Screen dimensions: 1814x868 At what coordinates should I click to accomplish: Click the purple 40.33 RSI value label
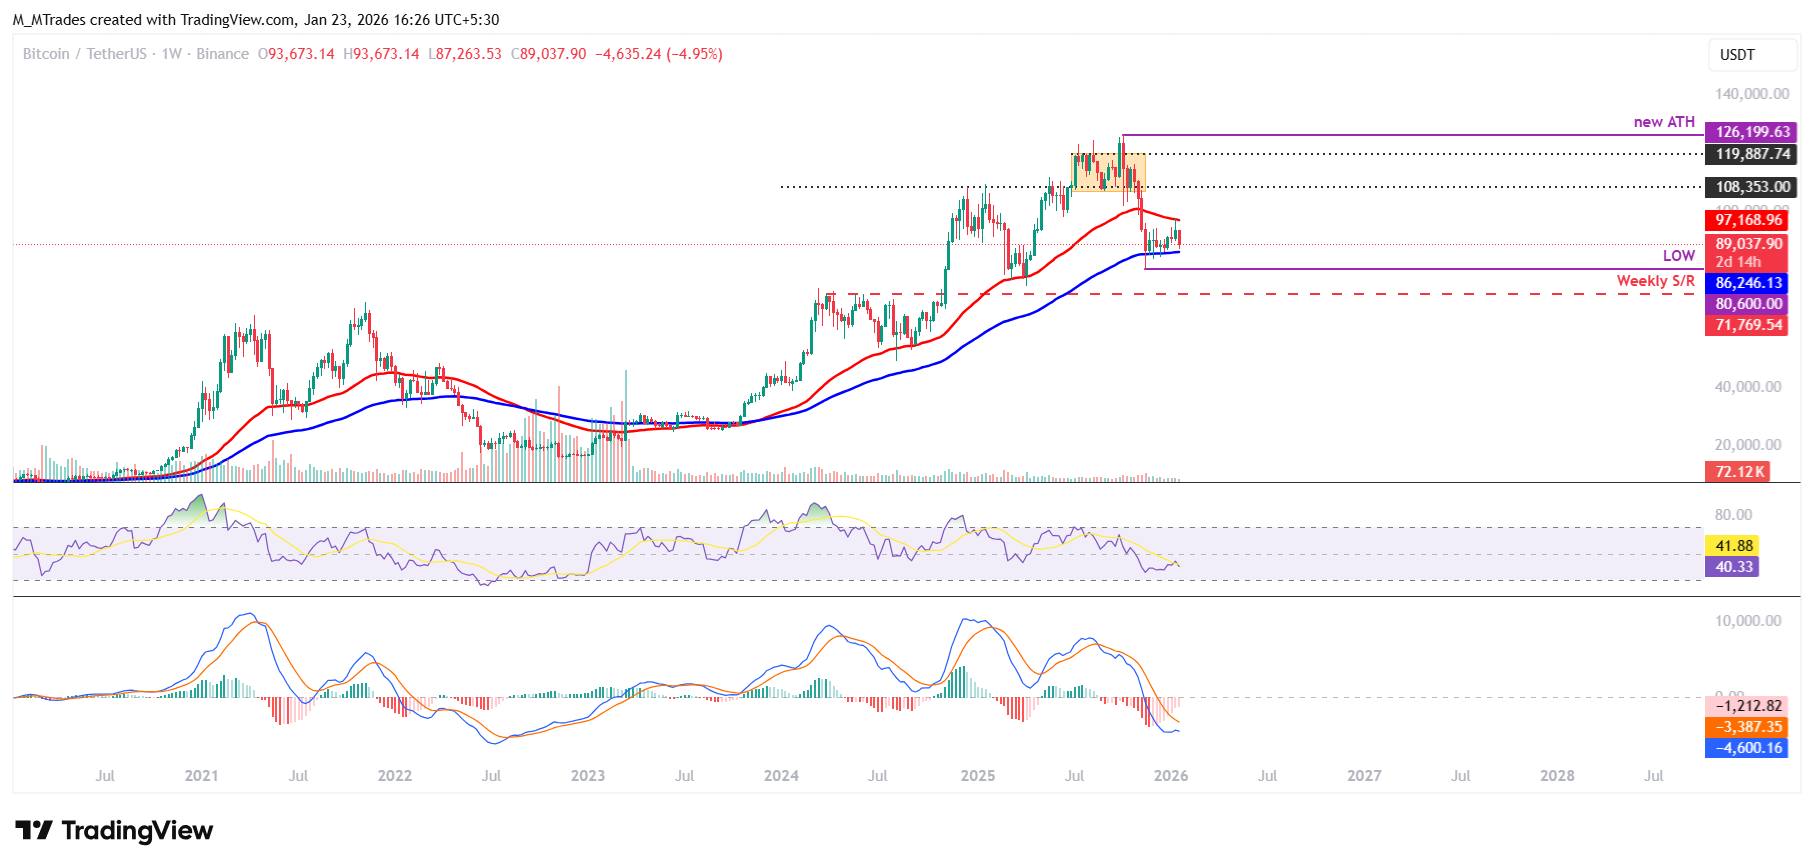(1732, 567)
